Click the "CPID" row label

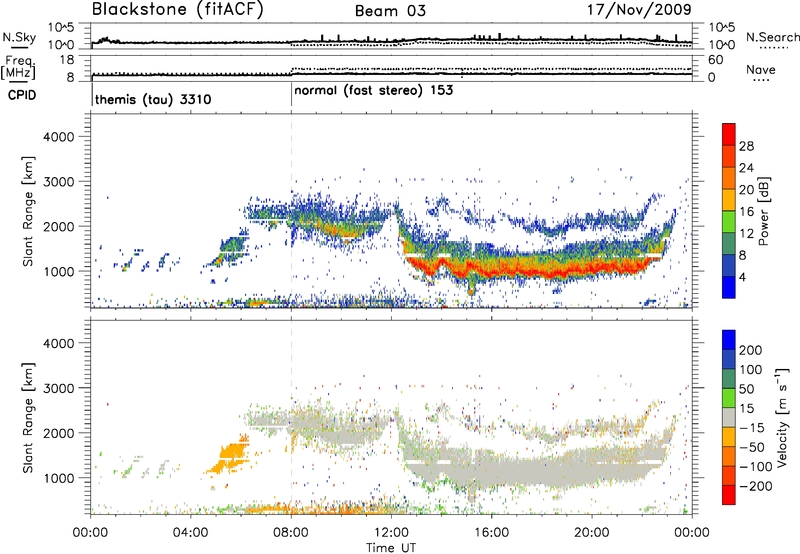(x=22, y=95)
